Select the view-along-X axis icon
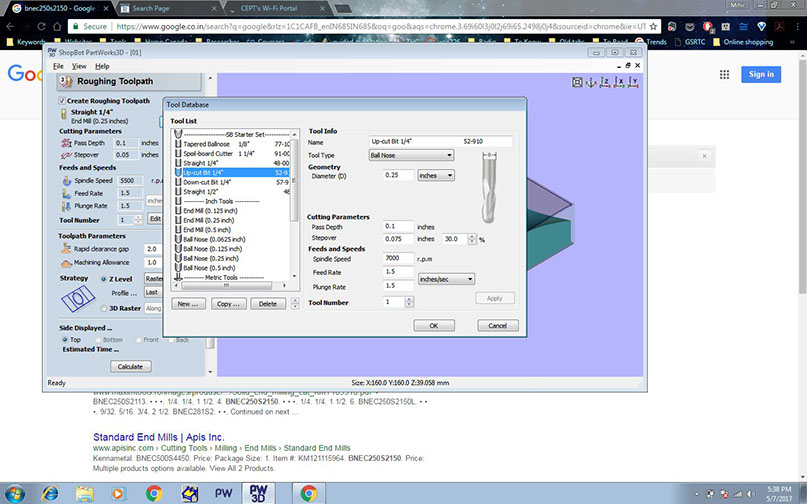 (x=619, y=82)
